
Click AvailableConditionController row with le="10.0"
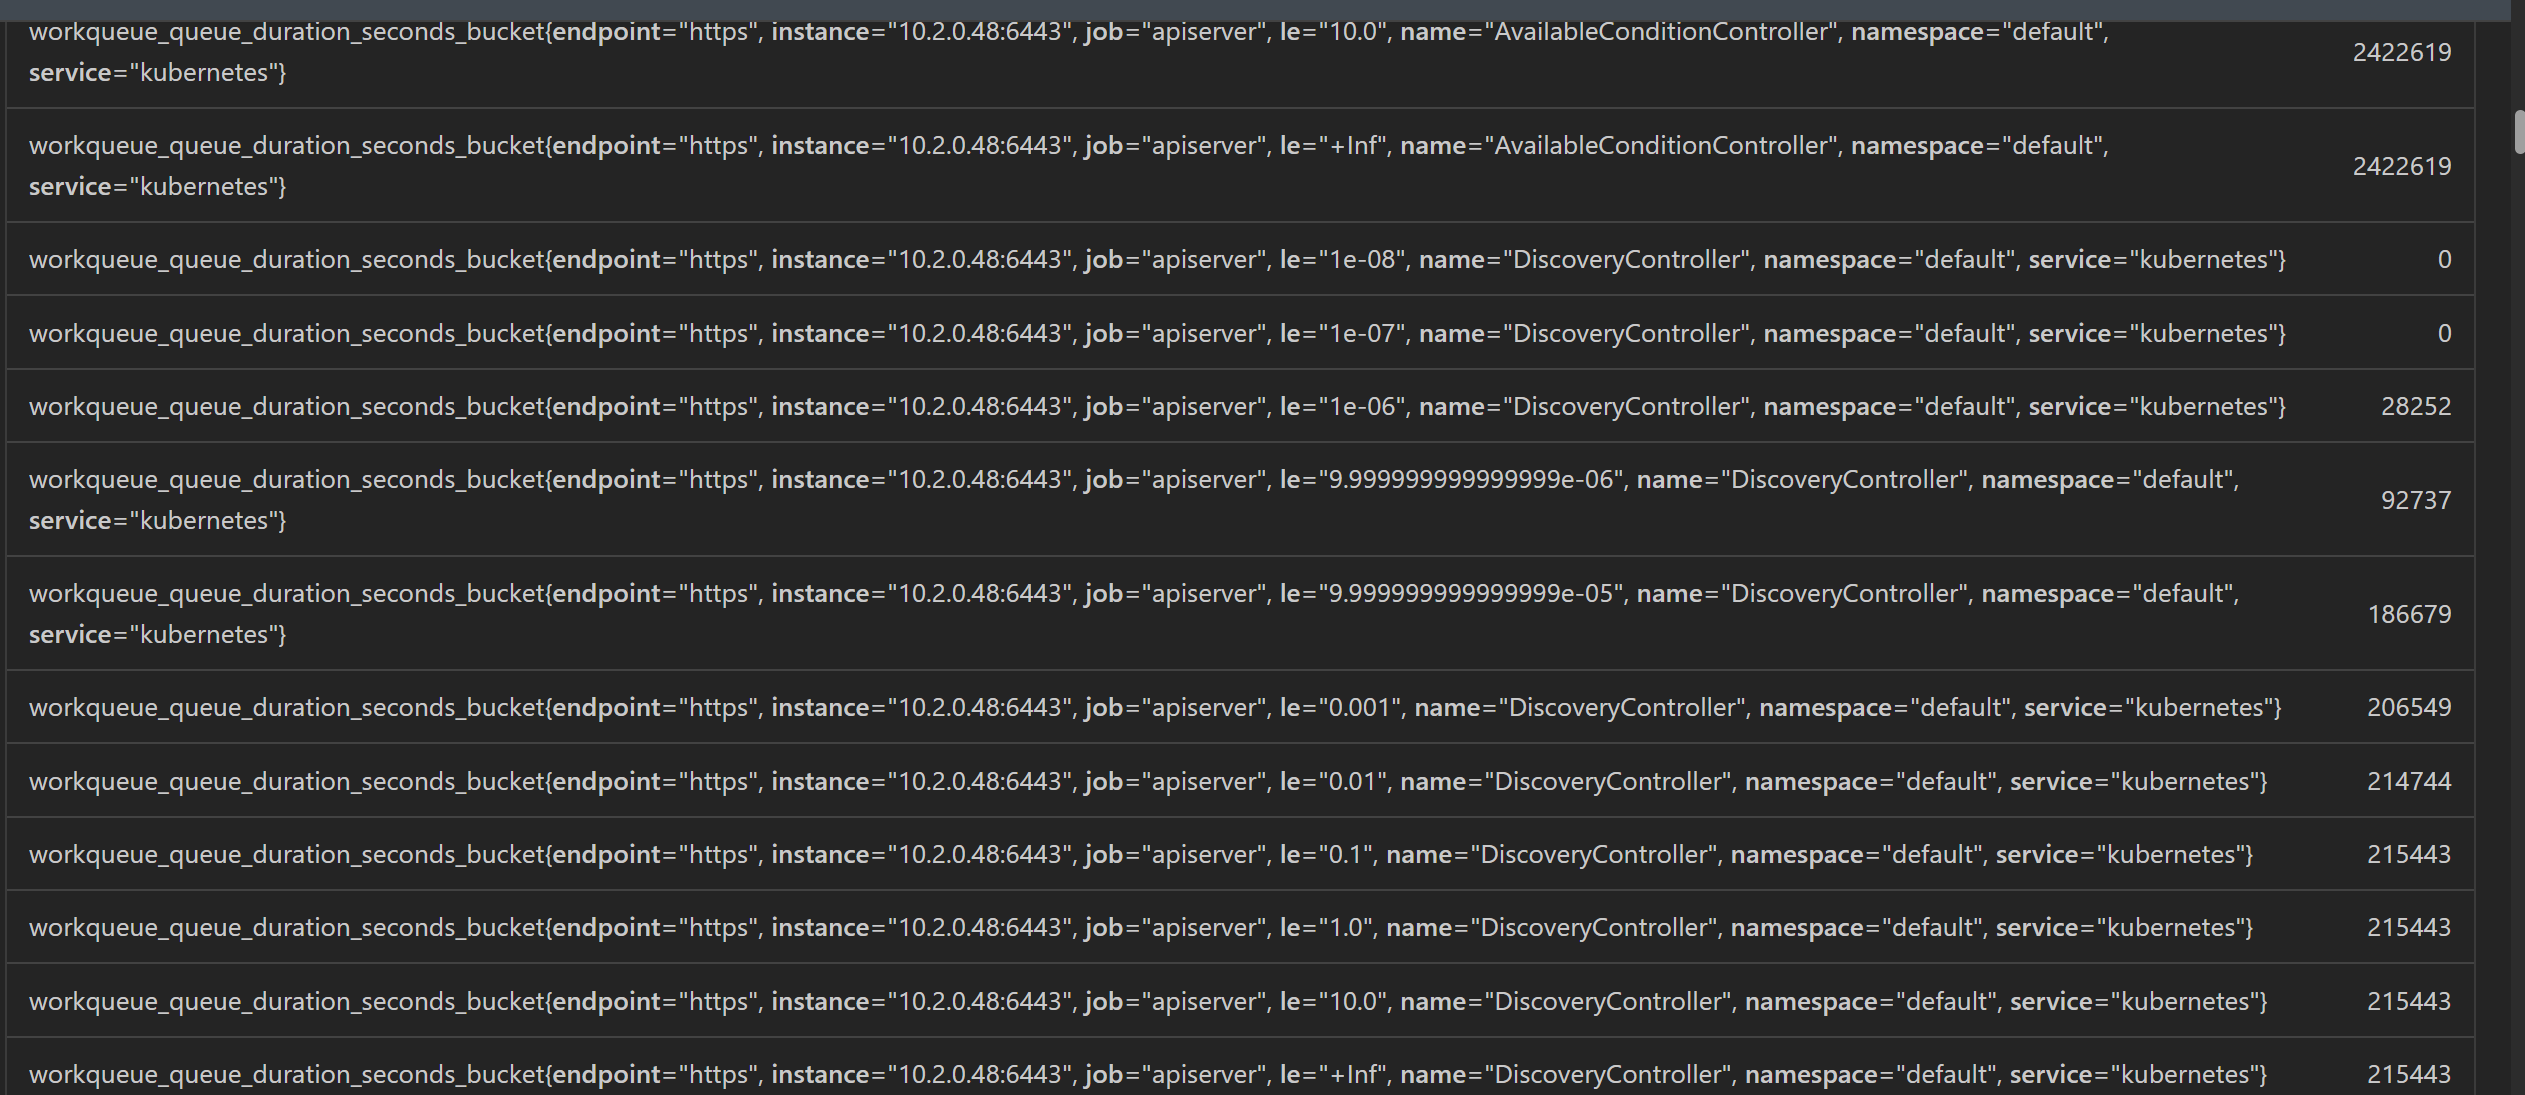(x=1240, y=54)
